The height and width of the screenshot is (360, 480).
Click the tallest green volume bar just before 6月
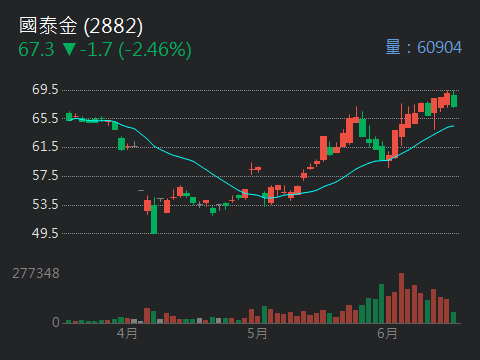[x=382, y=304]
